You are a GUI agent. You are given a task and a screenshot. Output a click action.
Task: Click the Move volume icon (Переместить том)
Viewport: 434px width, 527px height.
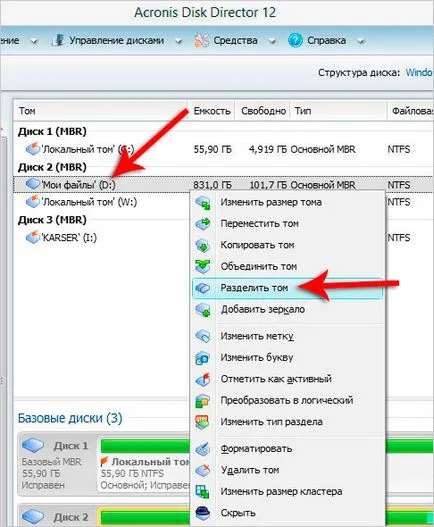click(203, 224)
